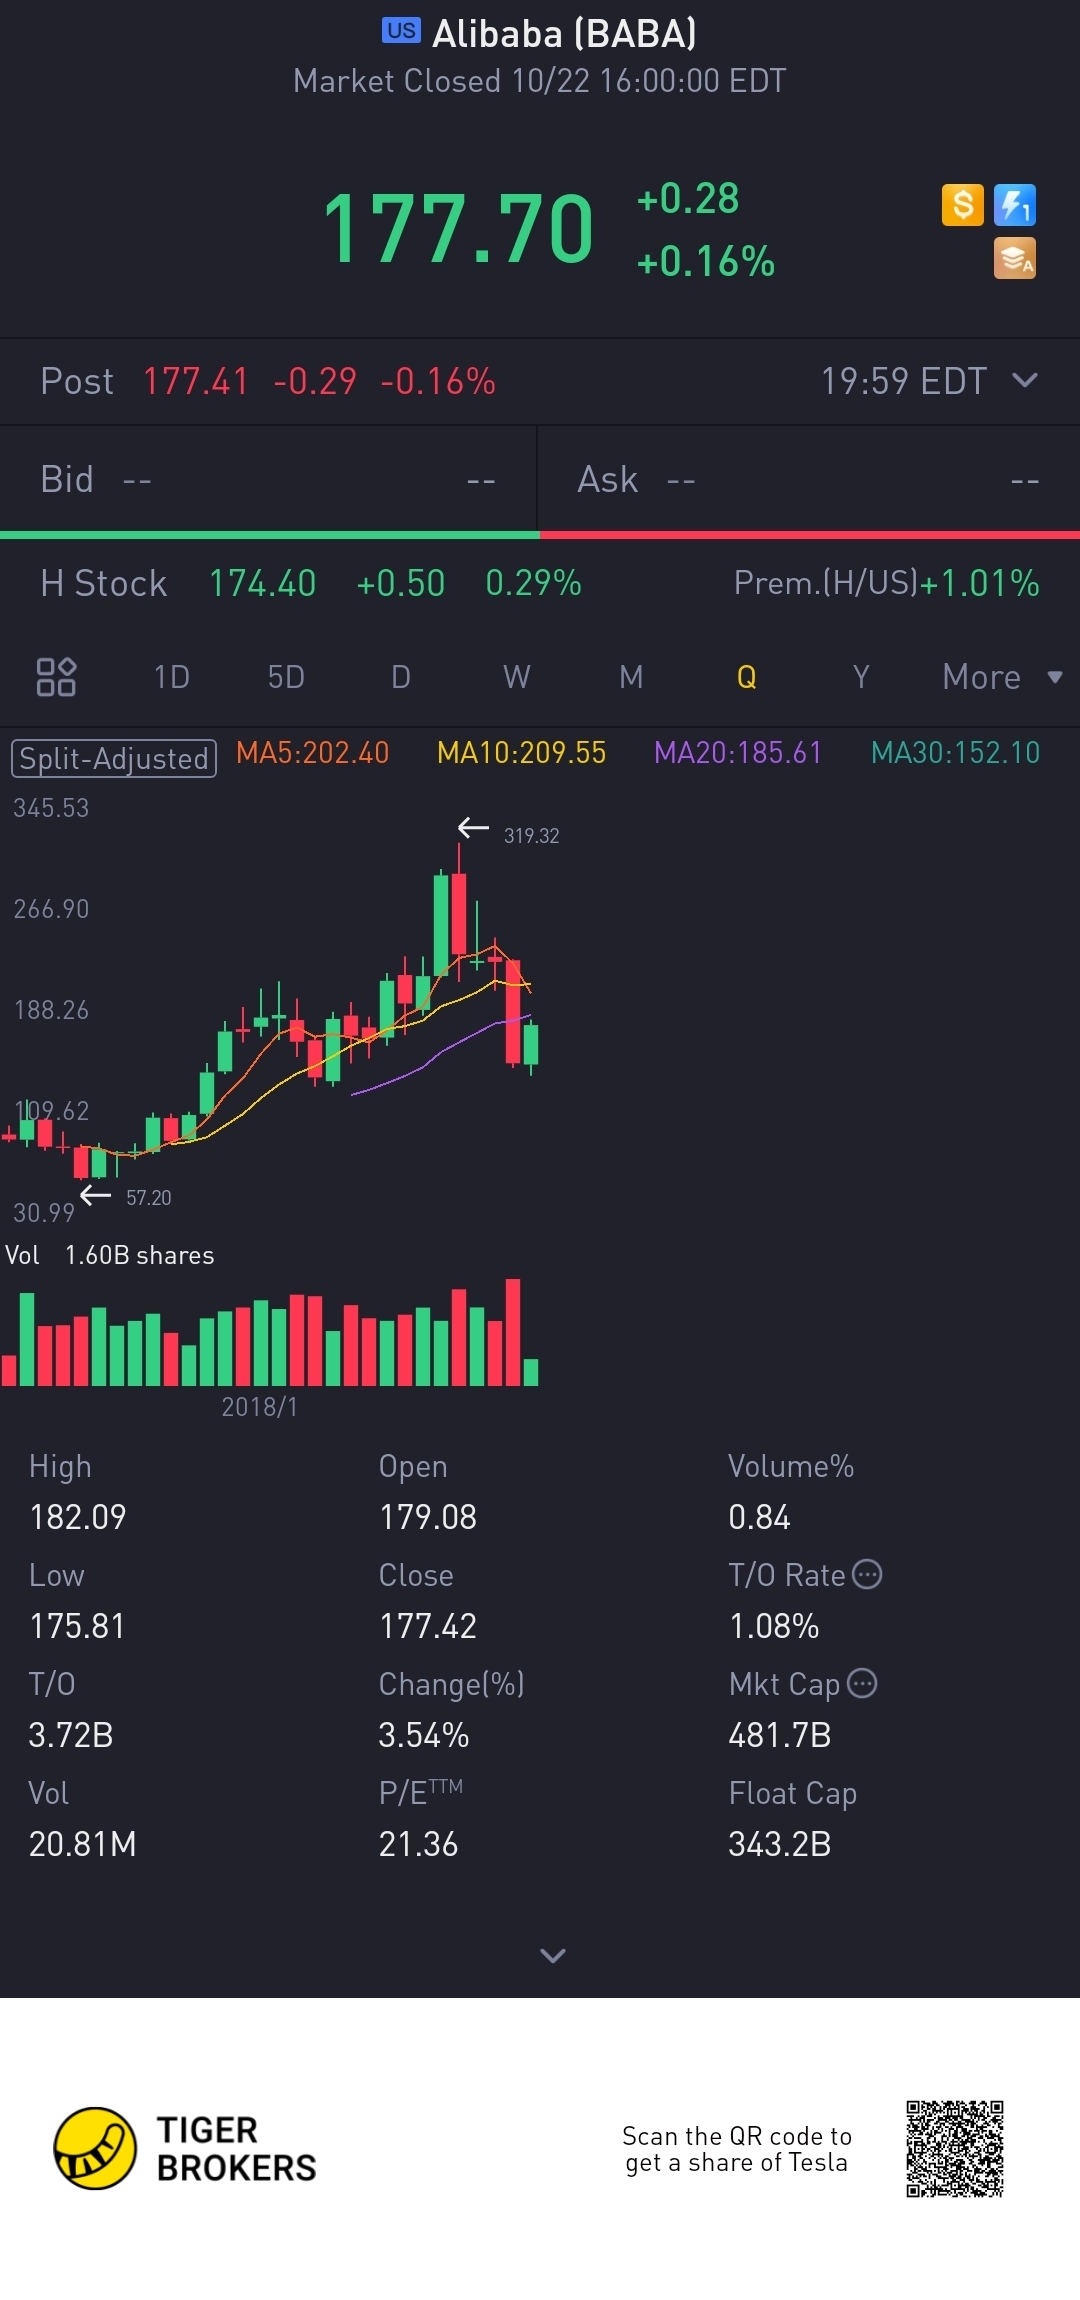This screenshot has height=2300, width=1080.
Task: Switch to the 1D chart tab
Action: point(172,677)
